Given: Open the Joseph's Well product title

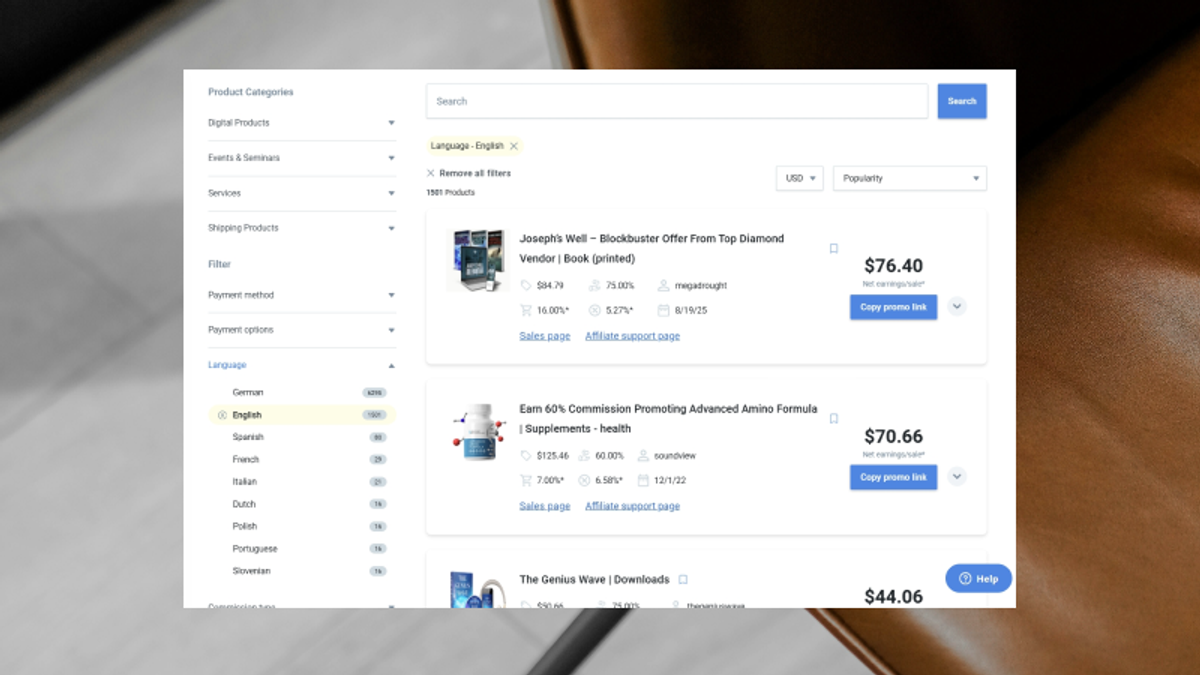Looking at the screenshot, I should tap(652, 249).
